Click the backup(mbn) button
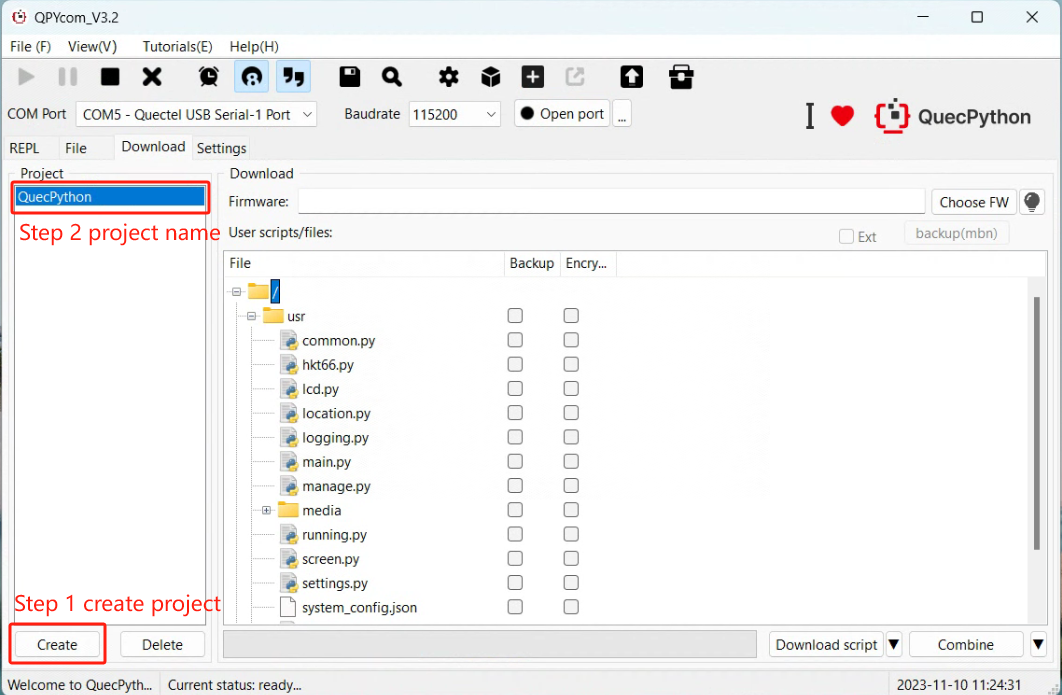This screenshot has height=695, width=1062. (956, 233)
